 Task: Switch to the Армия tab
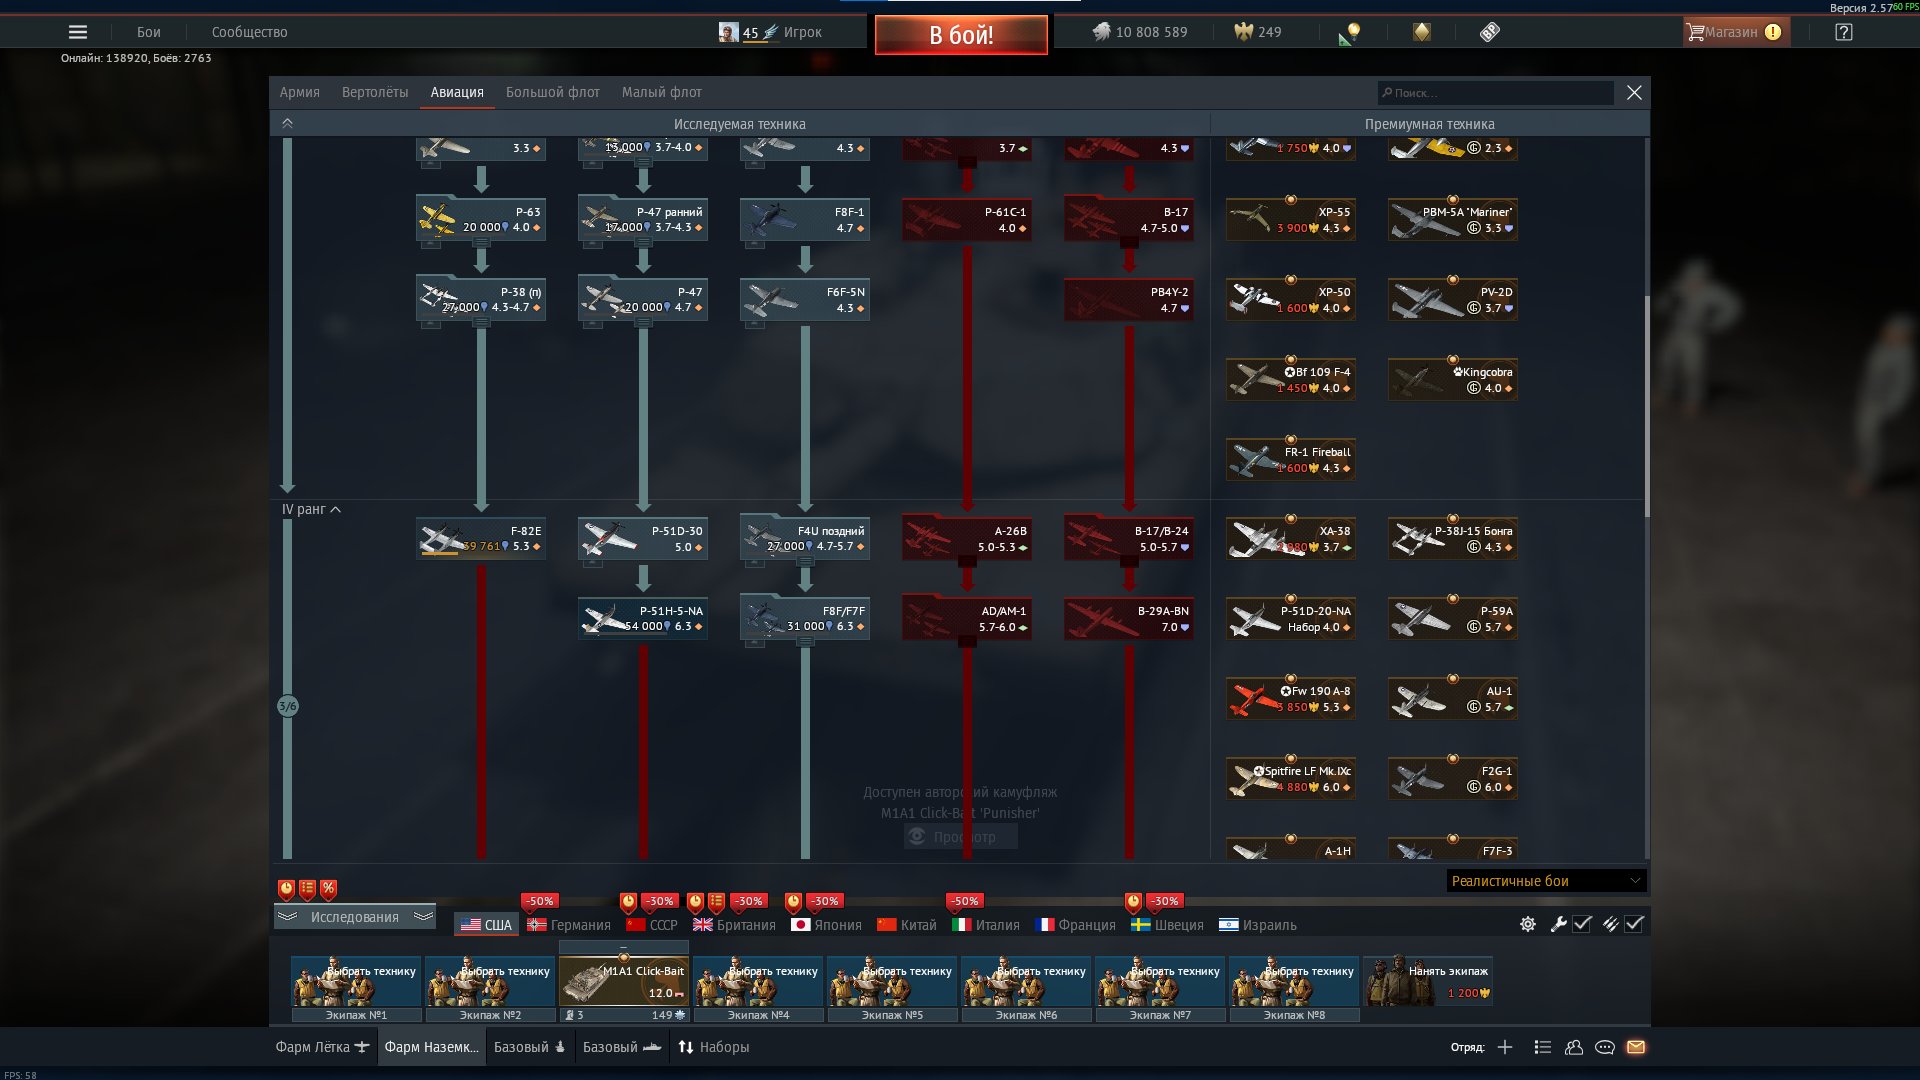click(x=300, y=92)
